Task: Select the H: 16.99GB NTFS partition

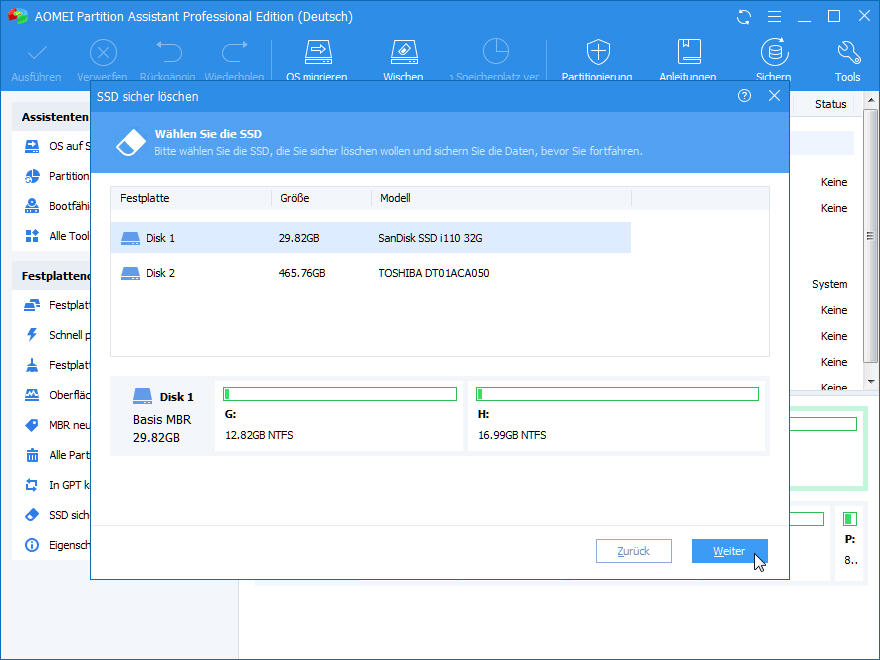Action: (617, 416)
